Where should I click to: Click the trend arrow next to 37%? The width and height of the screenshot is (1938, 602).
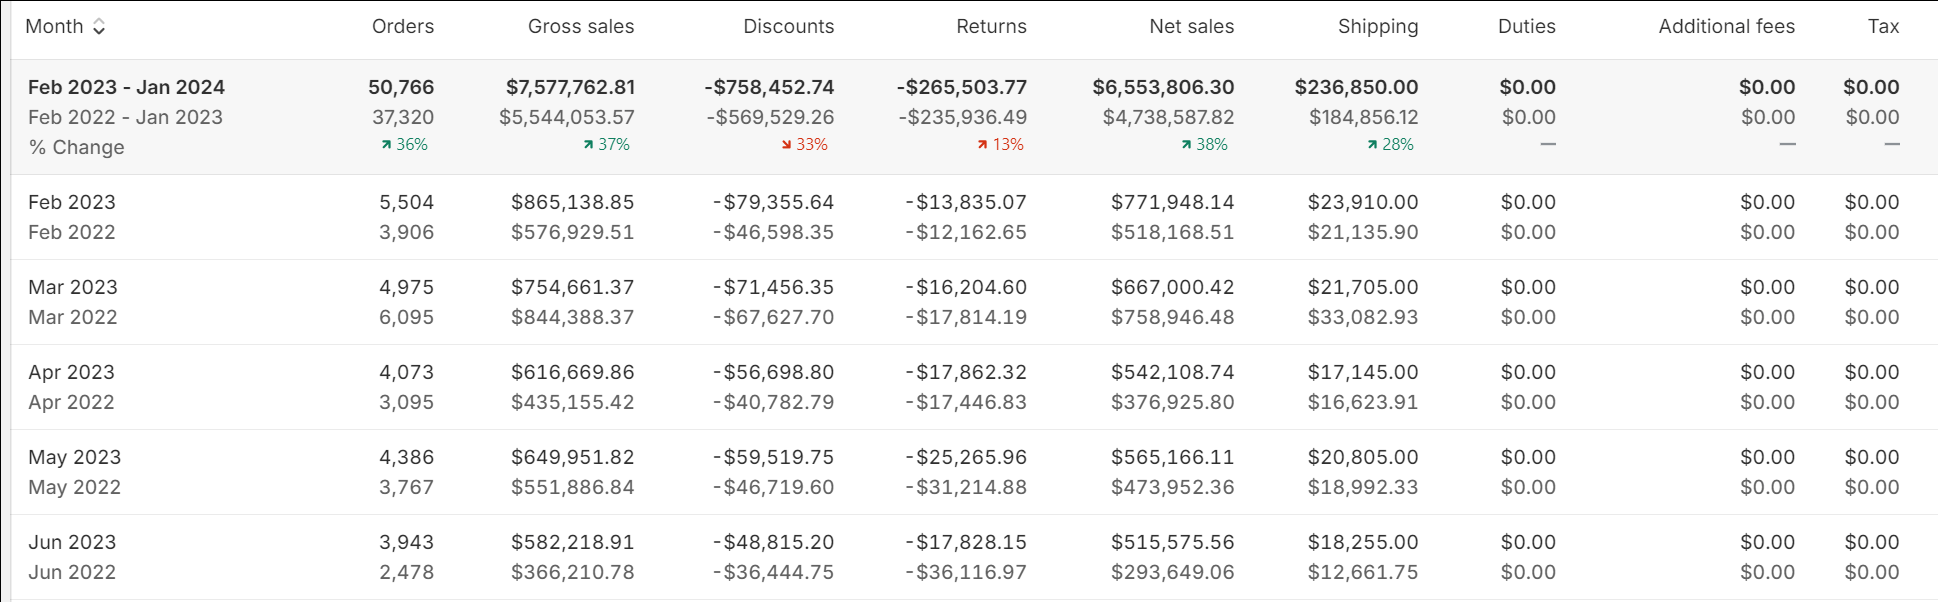click(588, 145)
